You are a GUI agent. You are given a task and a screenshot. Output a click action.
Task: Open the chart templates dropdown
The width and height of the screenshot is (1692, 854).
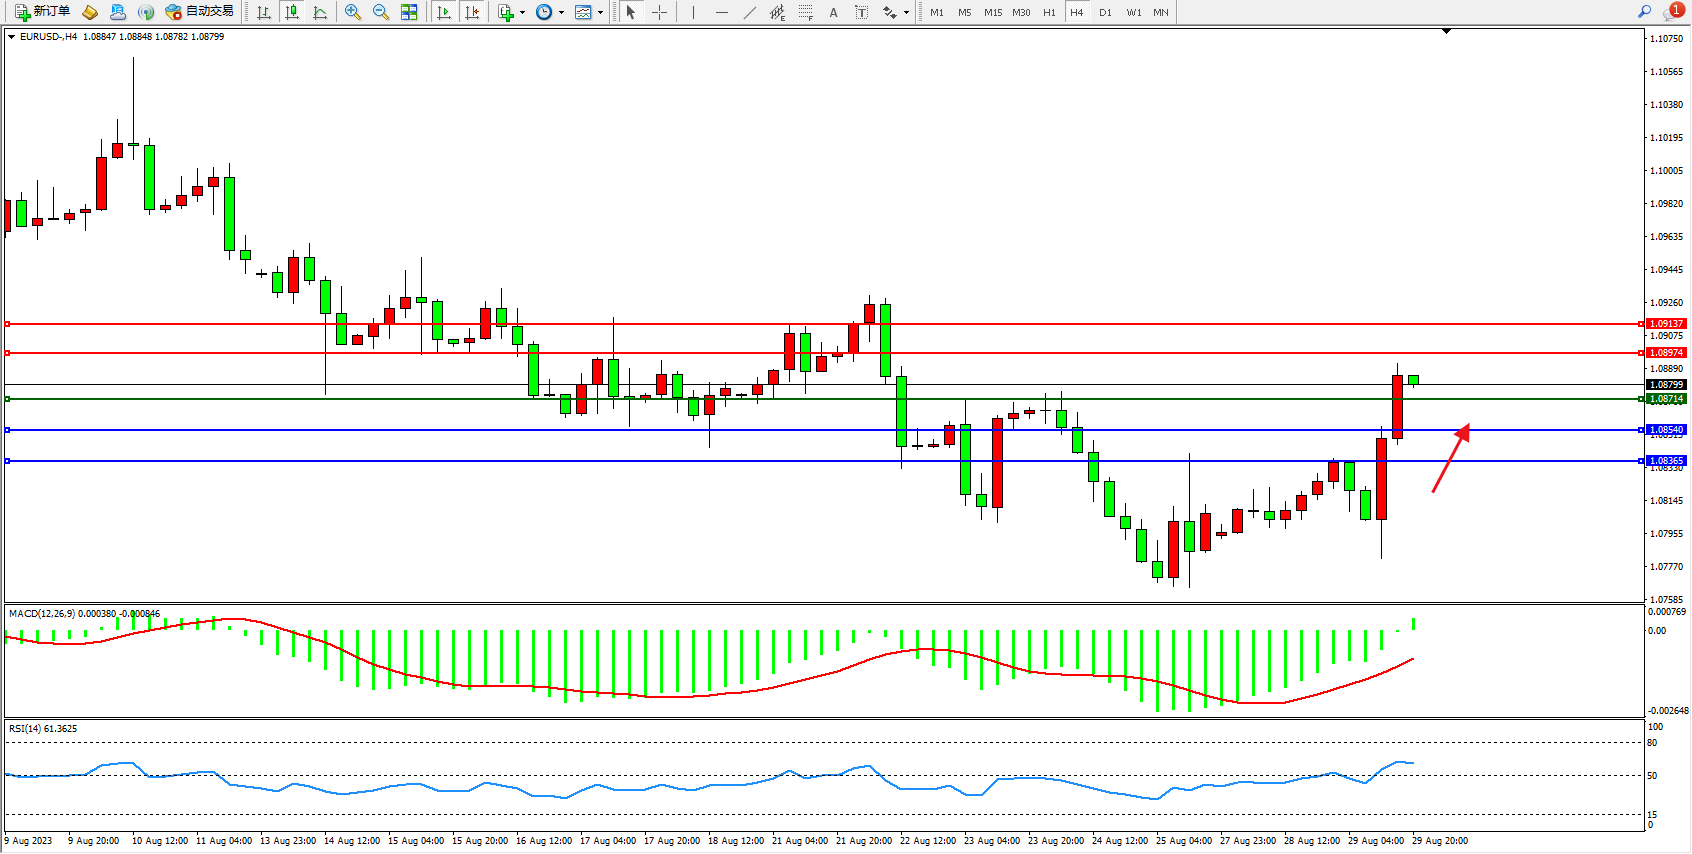[600, 13]
